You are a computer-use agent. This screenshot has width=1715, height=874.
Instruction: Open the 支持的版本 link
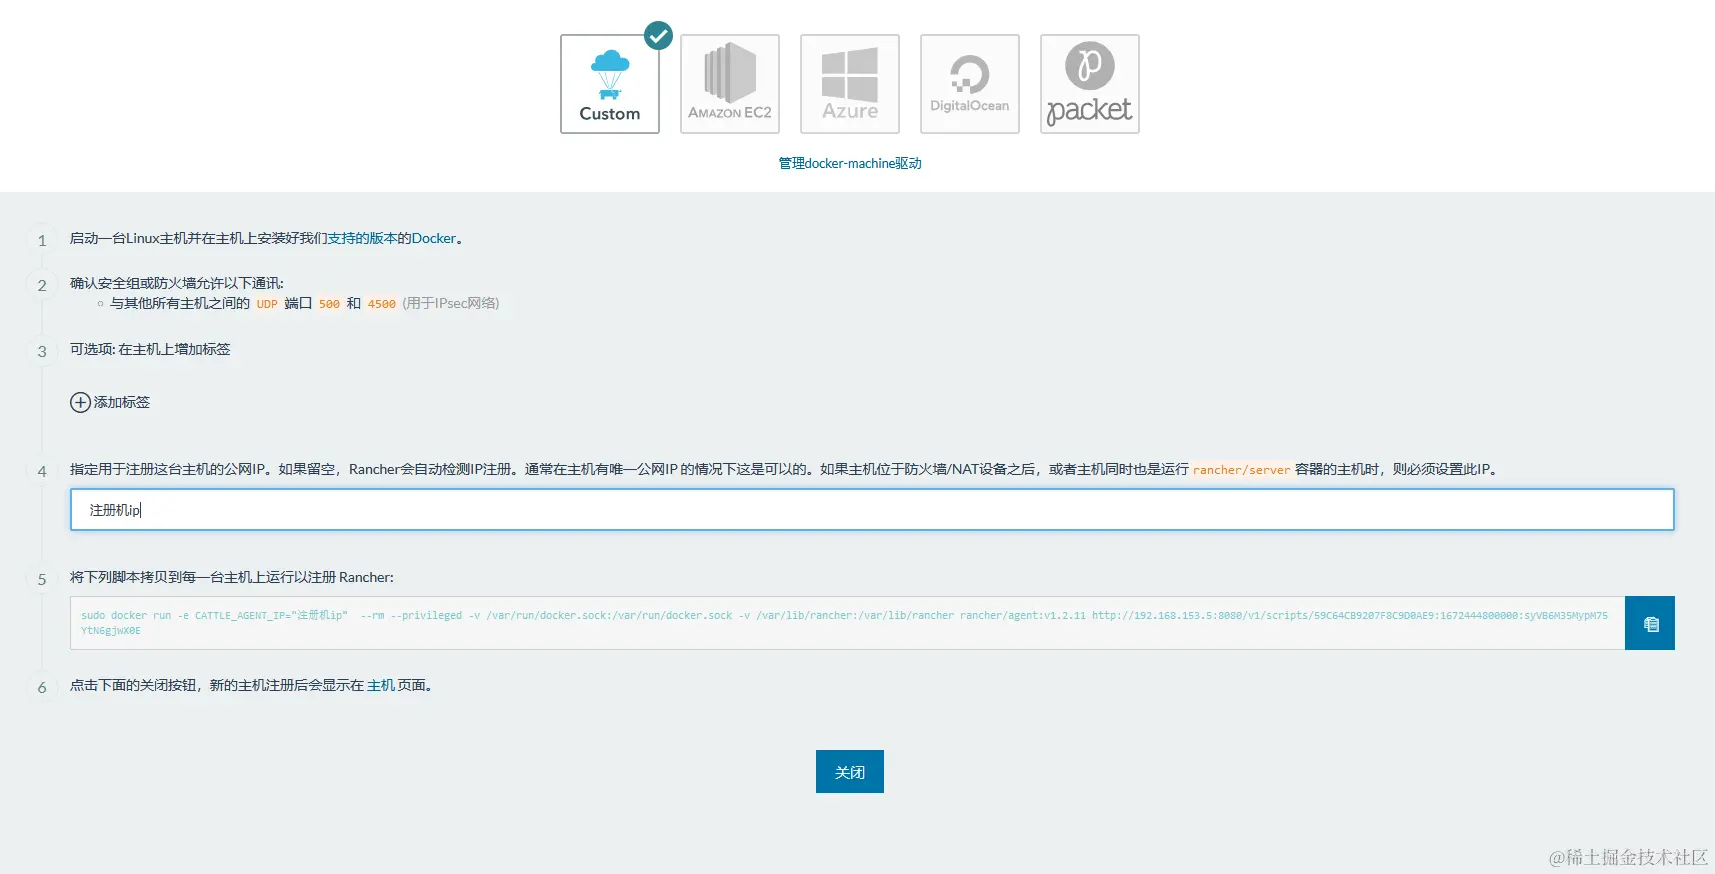[x=362, y=238]
